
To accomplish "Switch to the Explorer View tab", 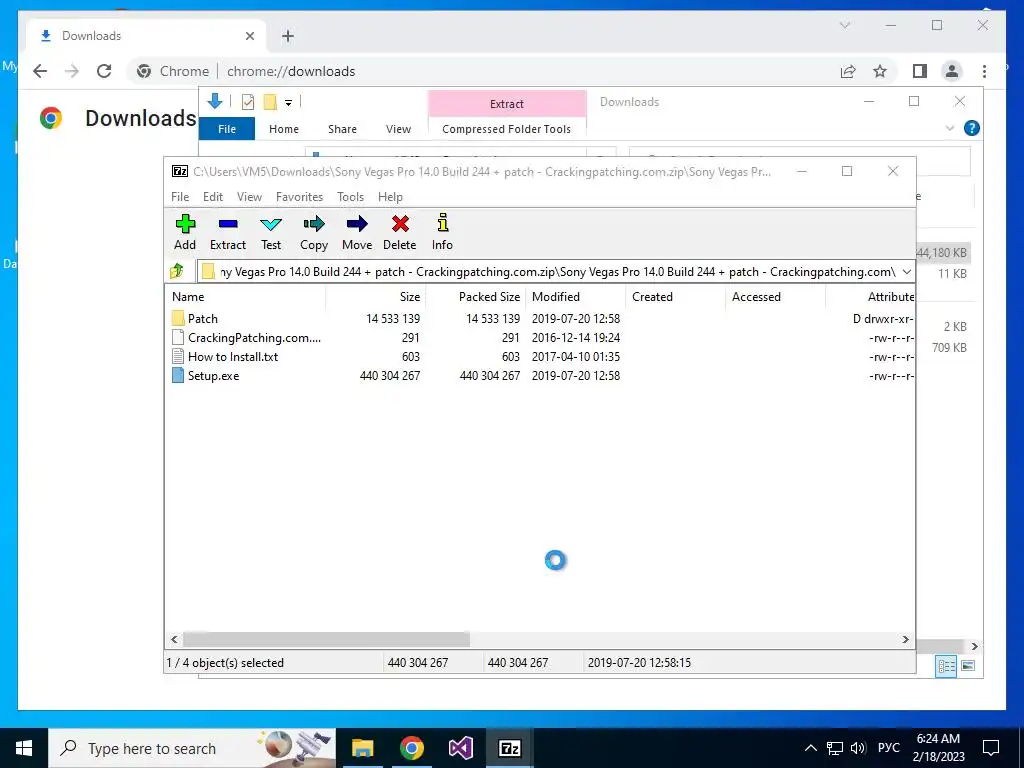I will (x=398, y=129).
